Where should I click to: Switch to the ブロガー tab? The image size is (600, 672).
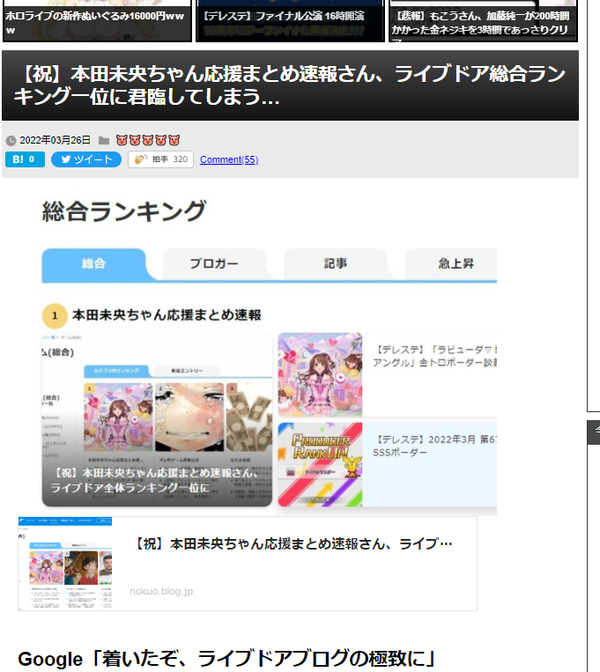[x=214, y=264]
